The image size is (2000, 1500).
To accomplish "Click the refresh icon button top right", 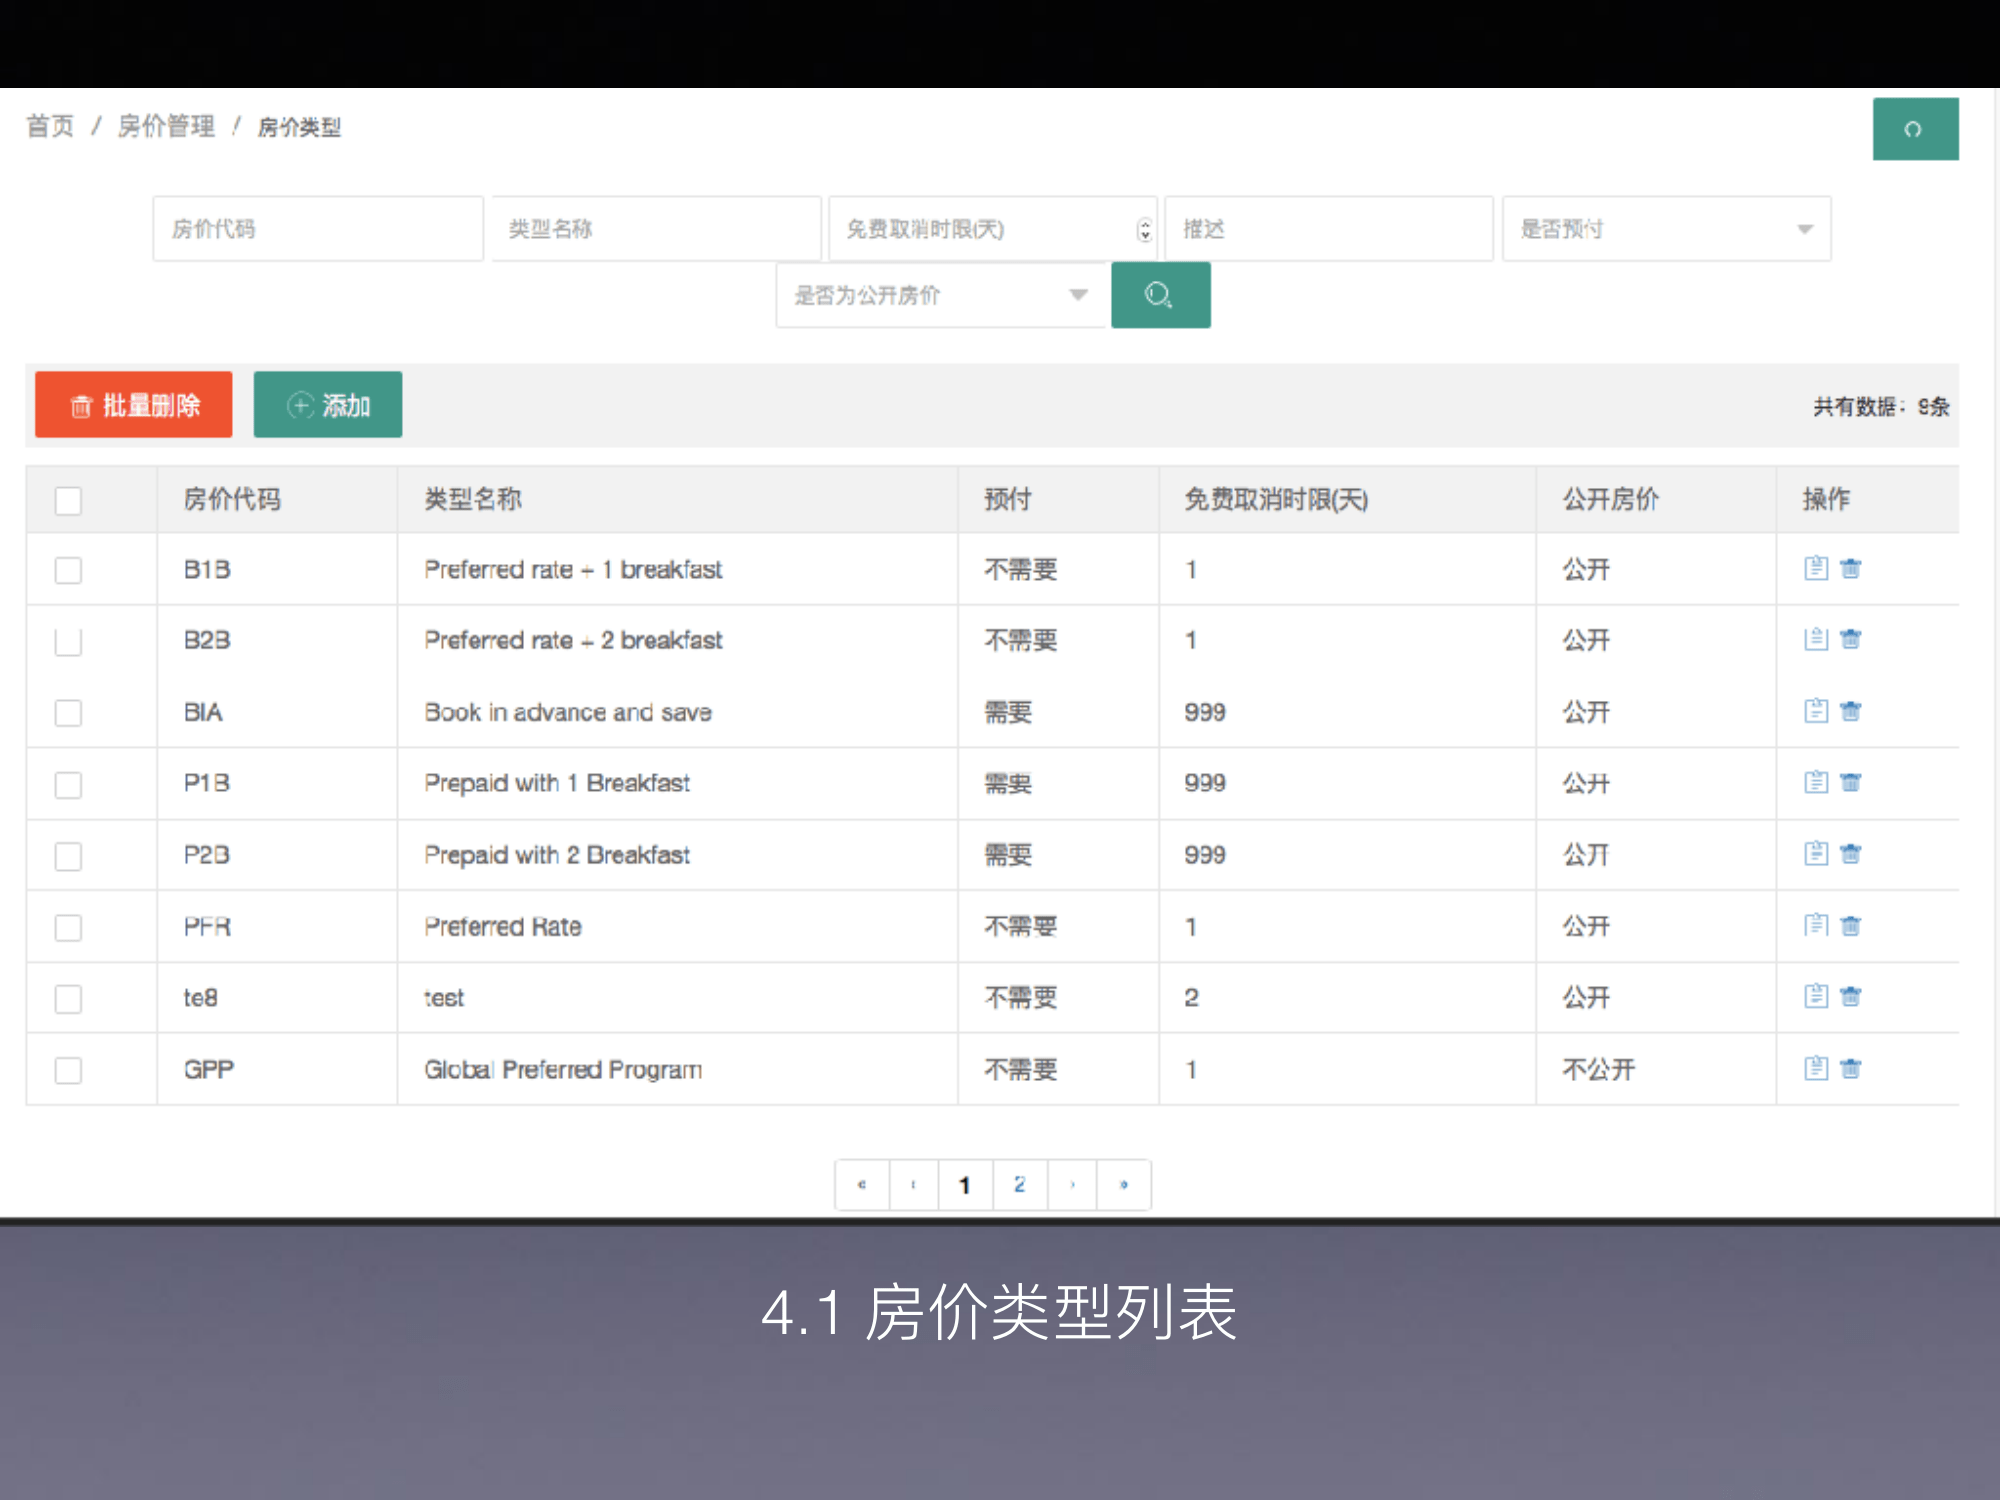I will [1914, 129].
